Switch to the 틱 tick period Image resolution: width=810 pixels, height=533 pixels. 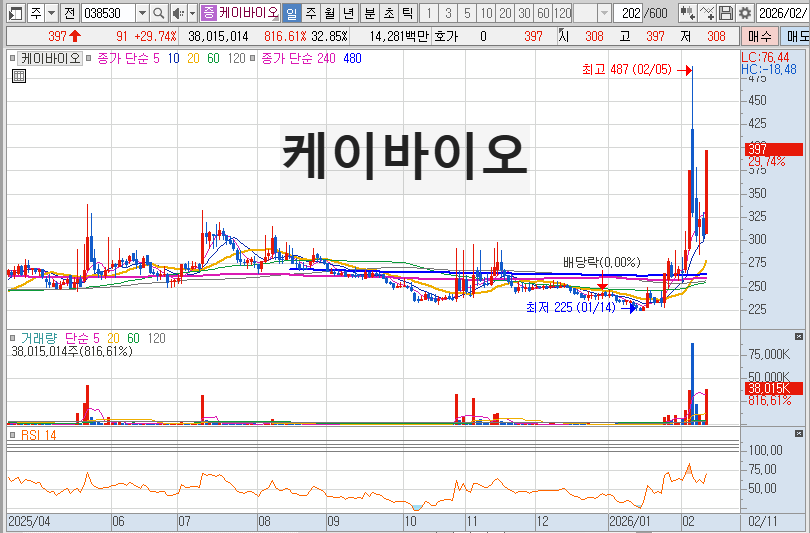(x=408, y=13)
